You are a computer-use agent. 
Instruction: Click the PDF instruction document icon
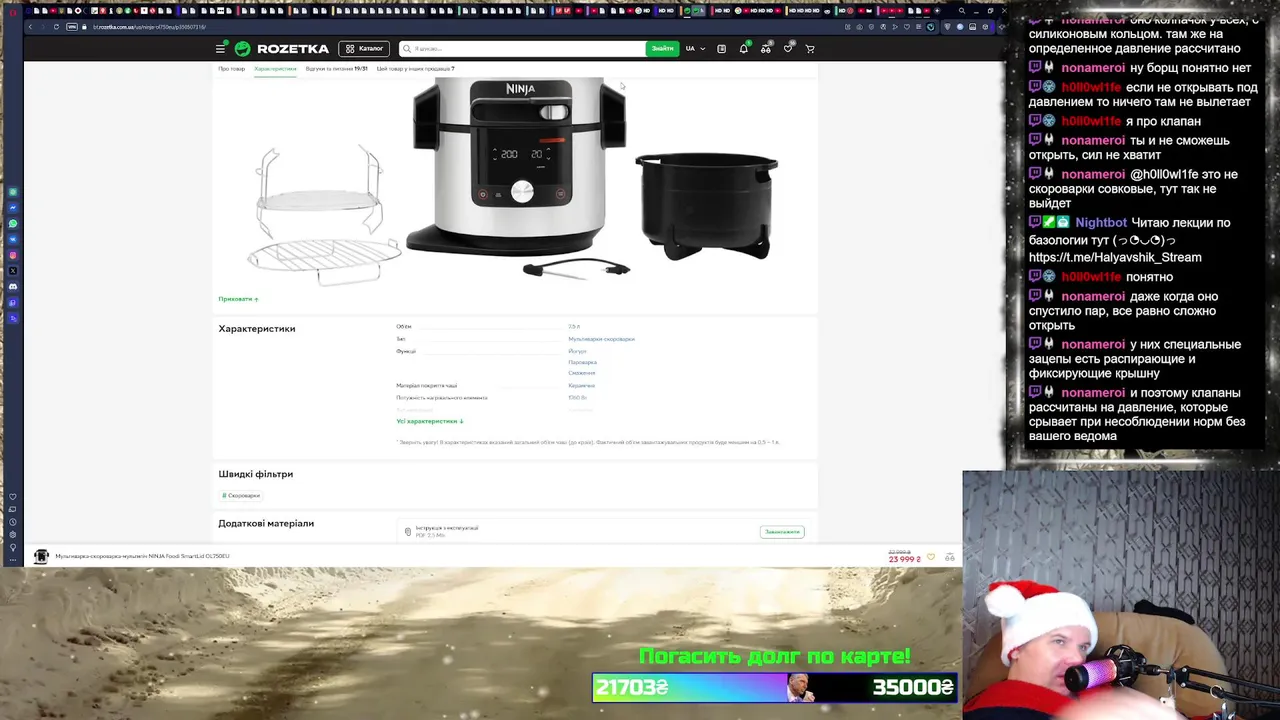[x=407, y=532]
